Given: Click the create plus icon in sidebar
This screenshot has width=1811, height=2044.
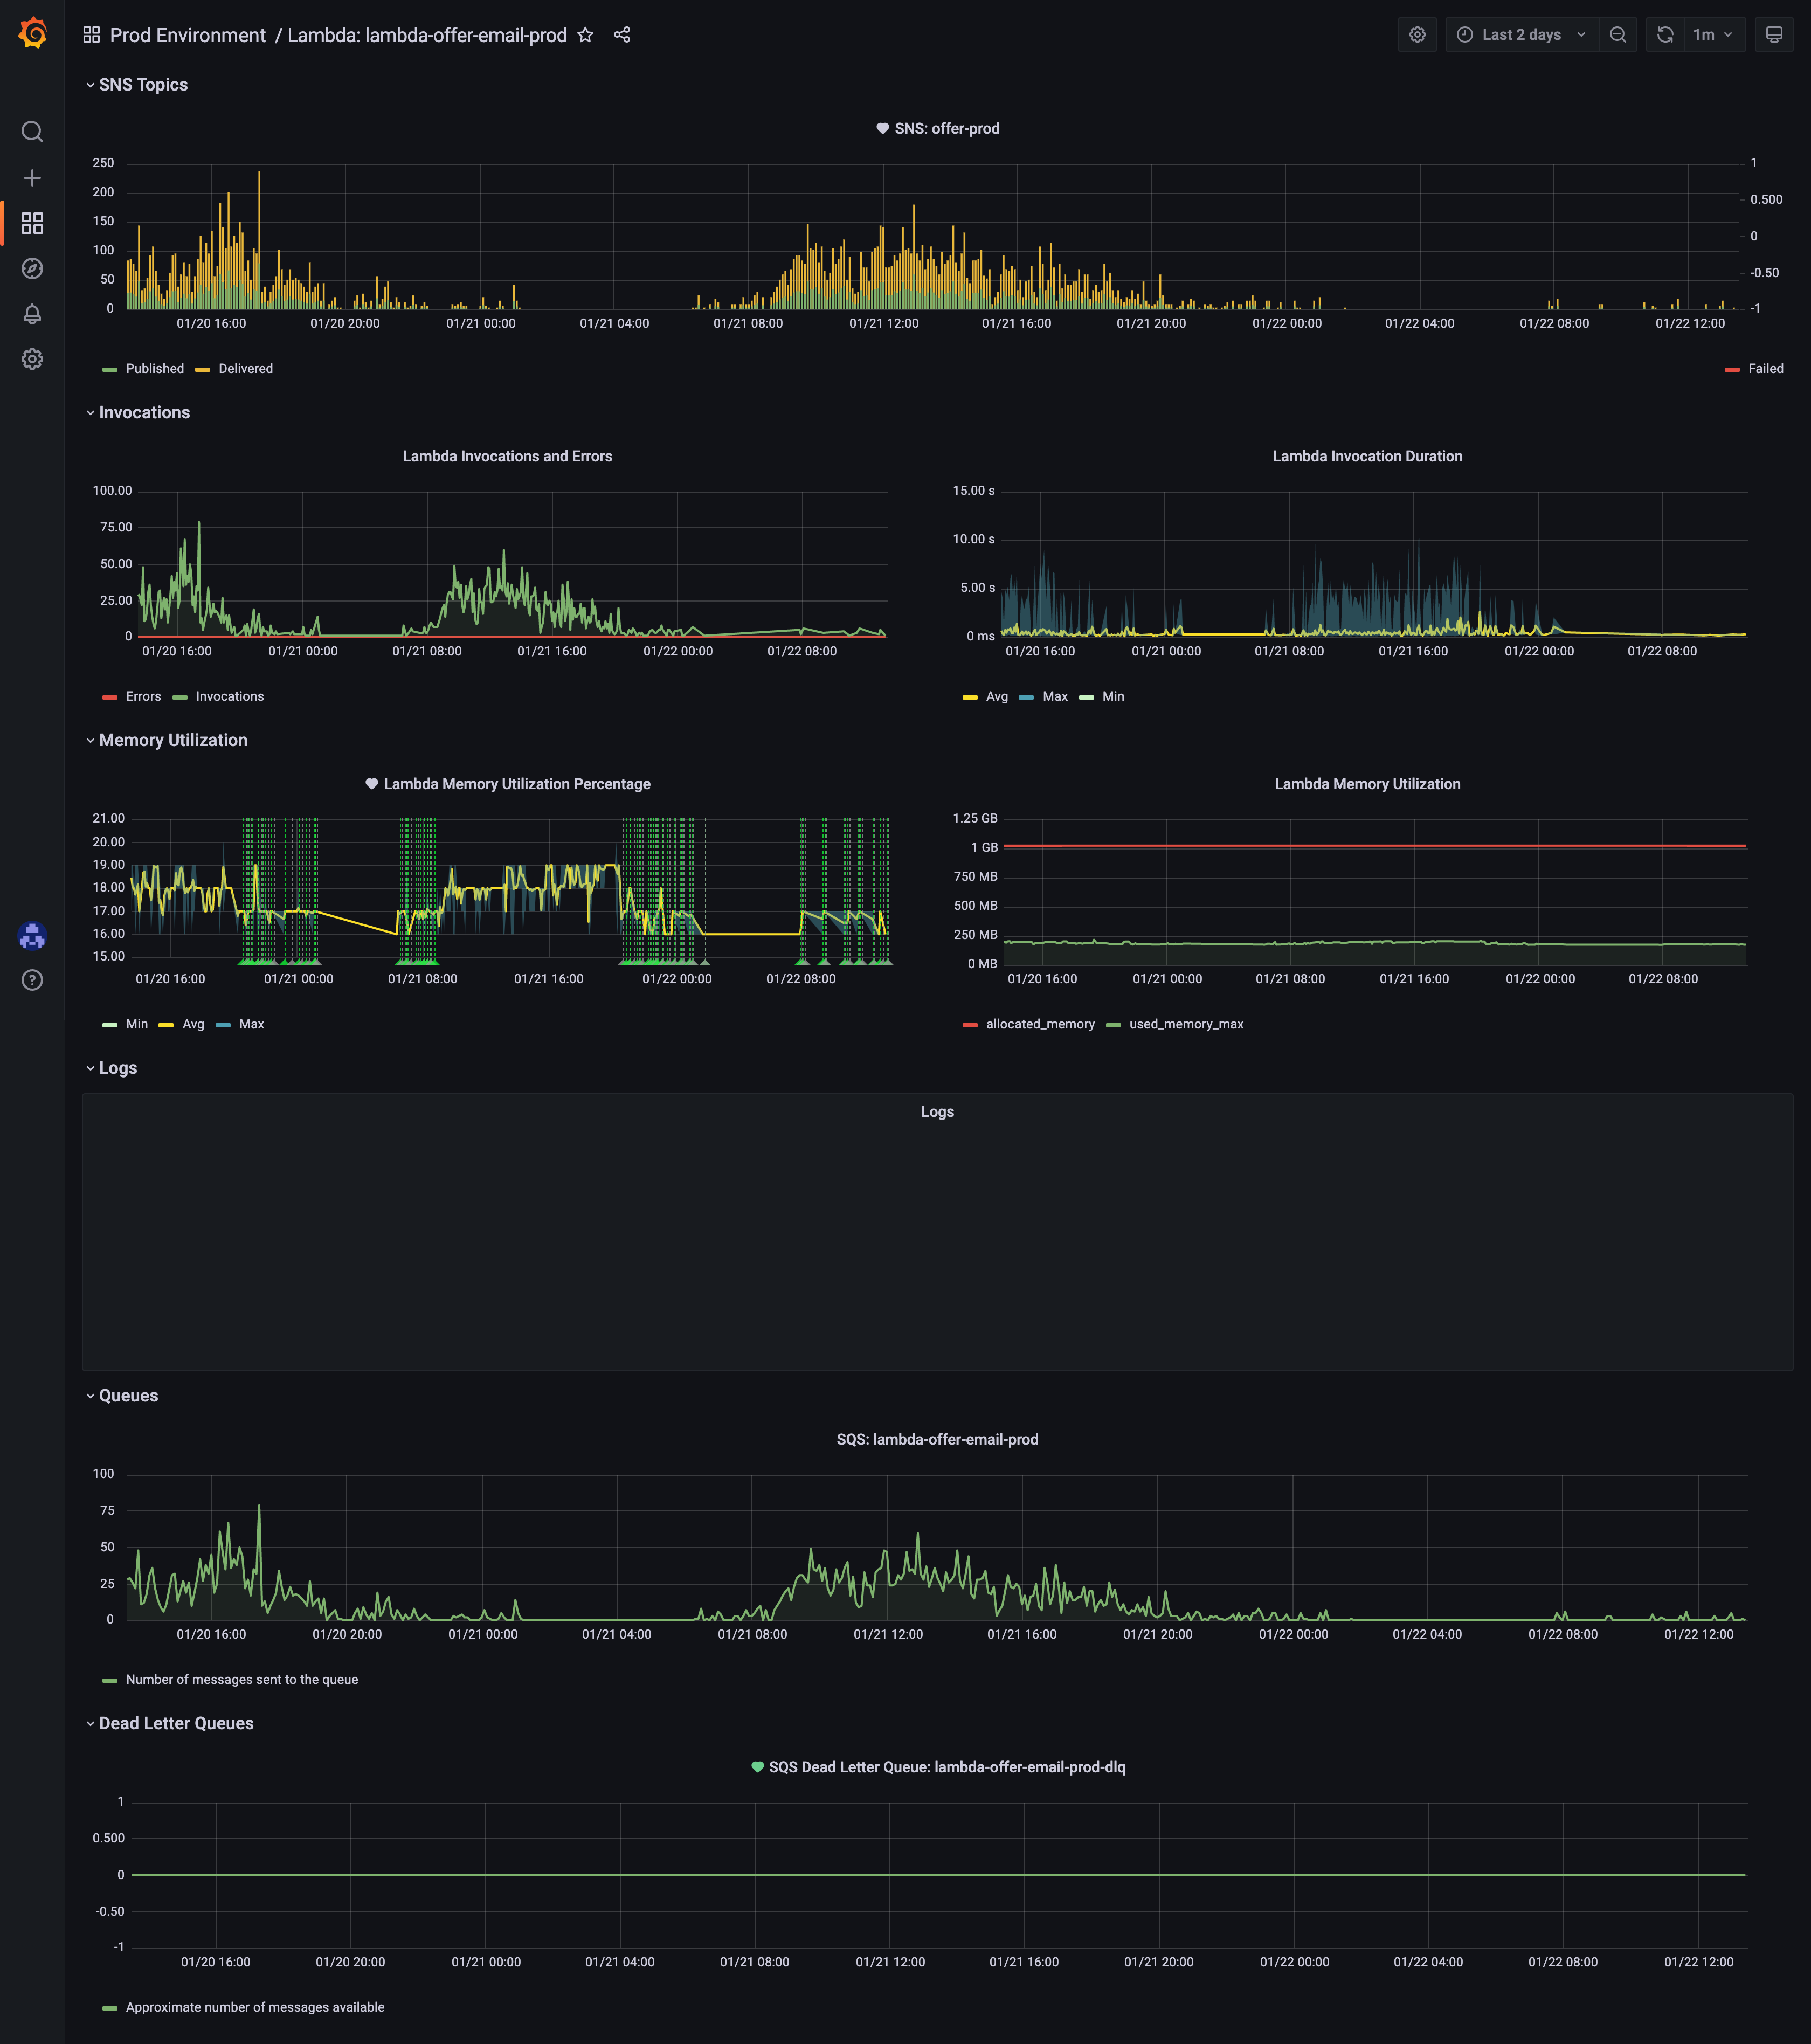Looking at the screenshot, I should 32,178.
